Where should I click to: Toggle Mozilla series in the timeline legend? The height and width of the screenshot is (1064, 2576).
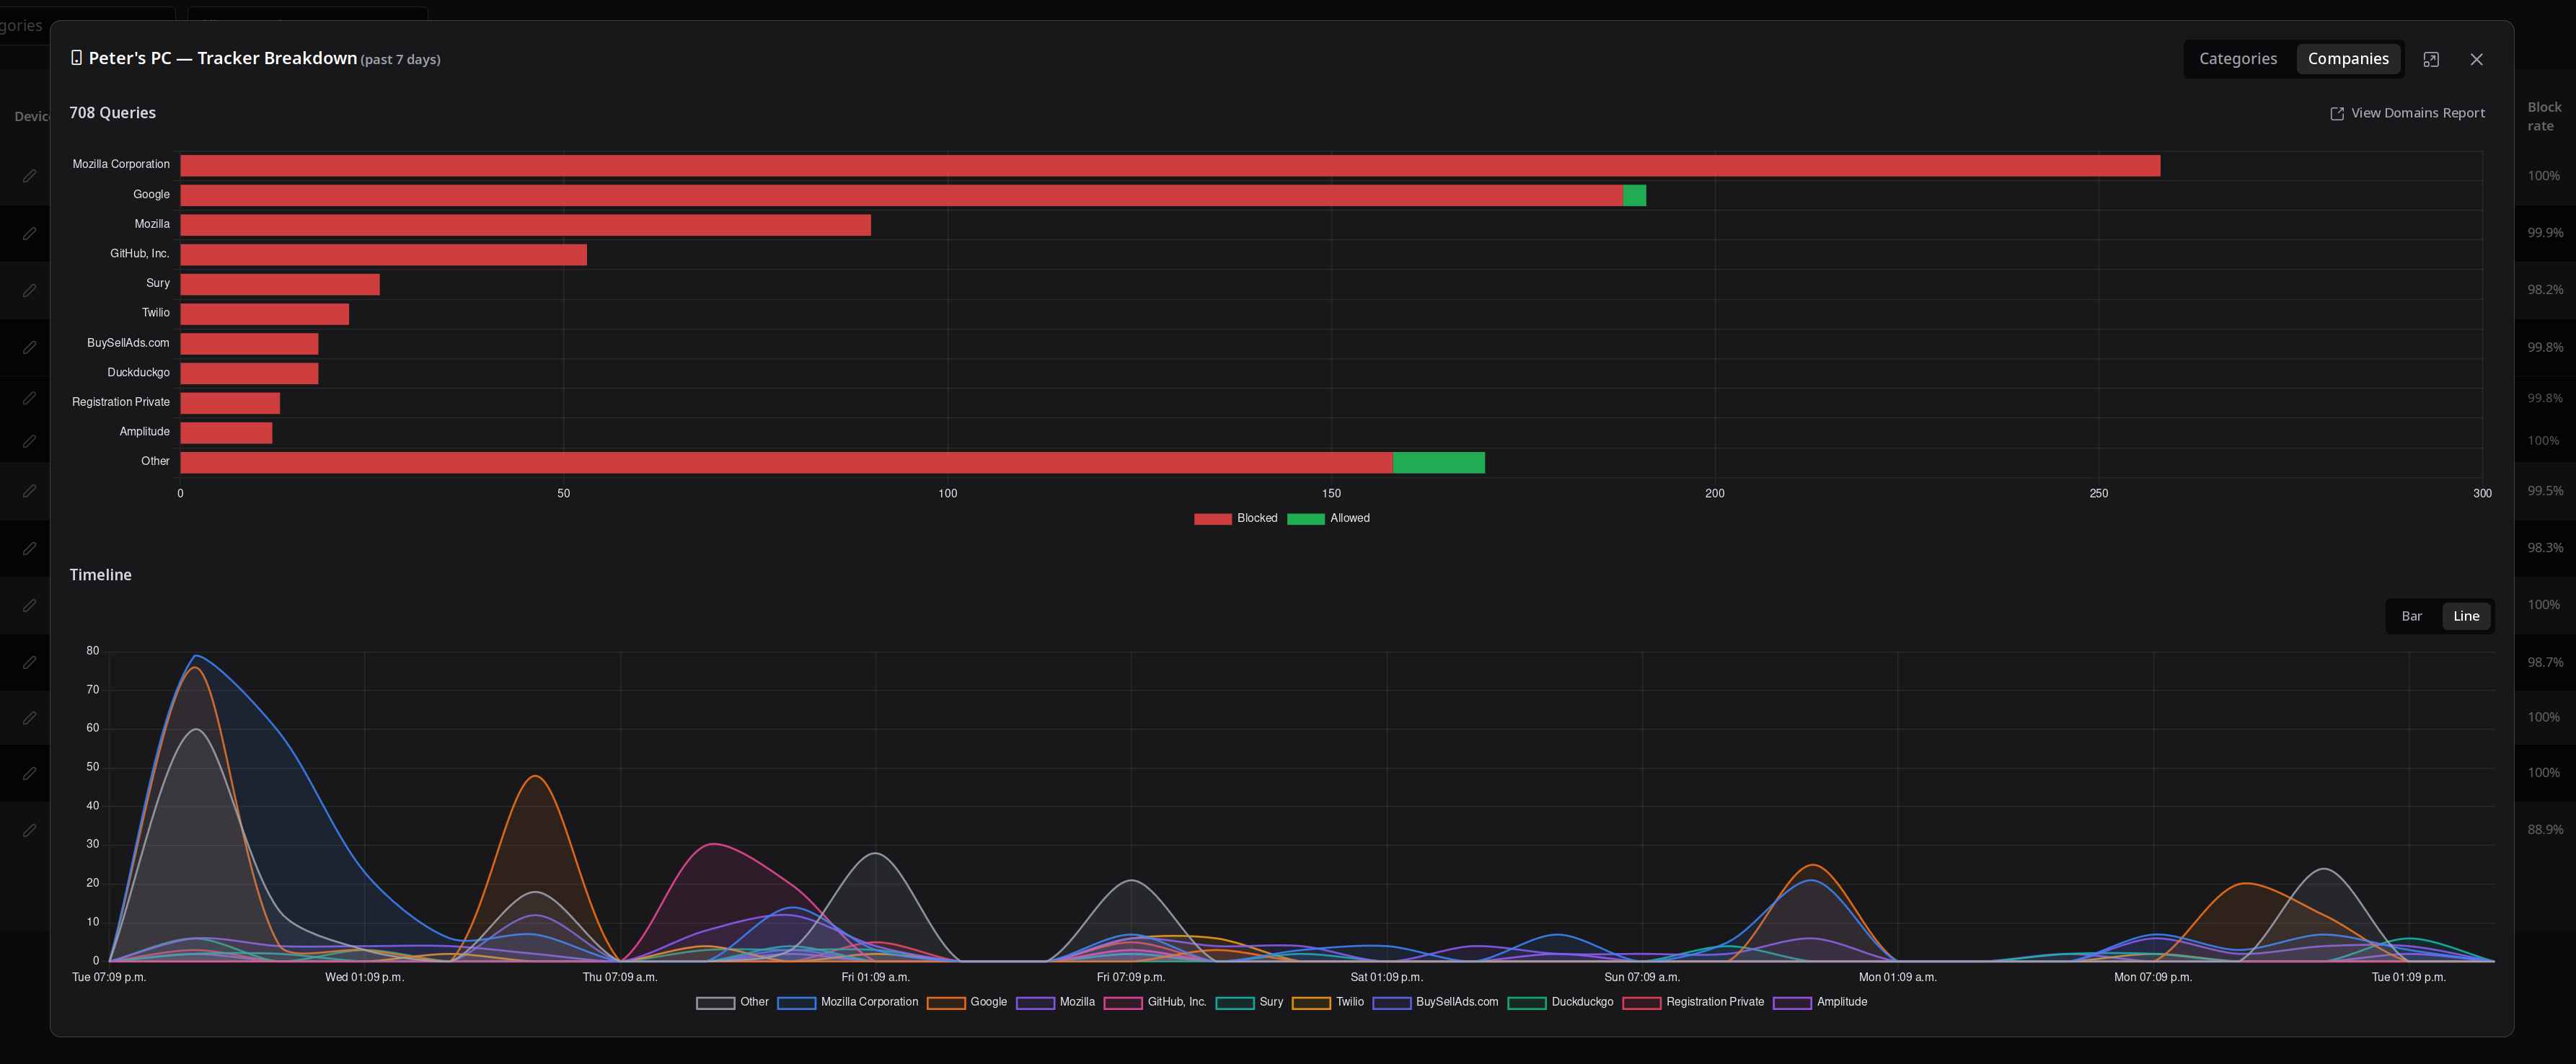1055,1002
